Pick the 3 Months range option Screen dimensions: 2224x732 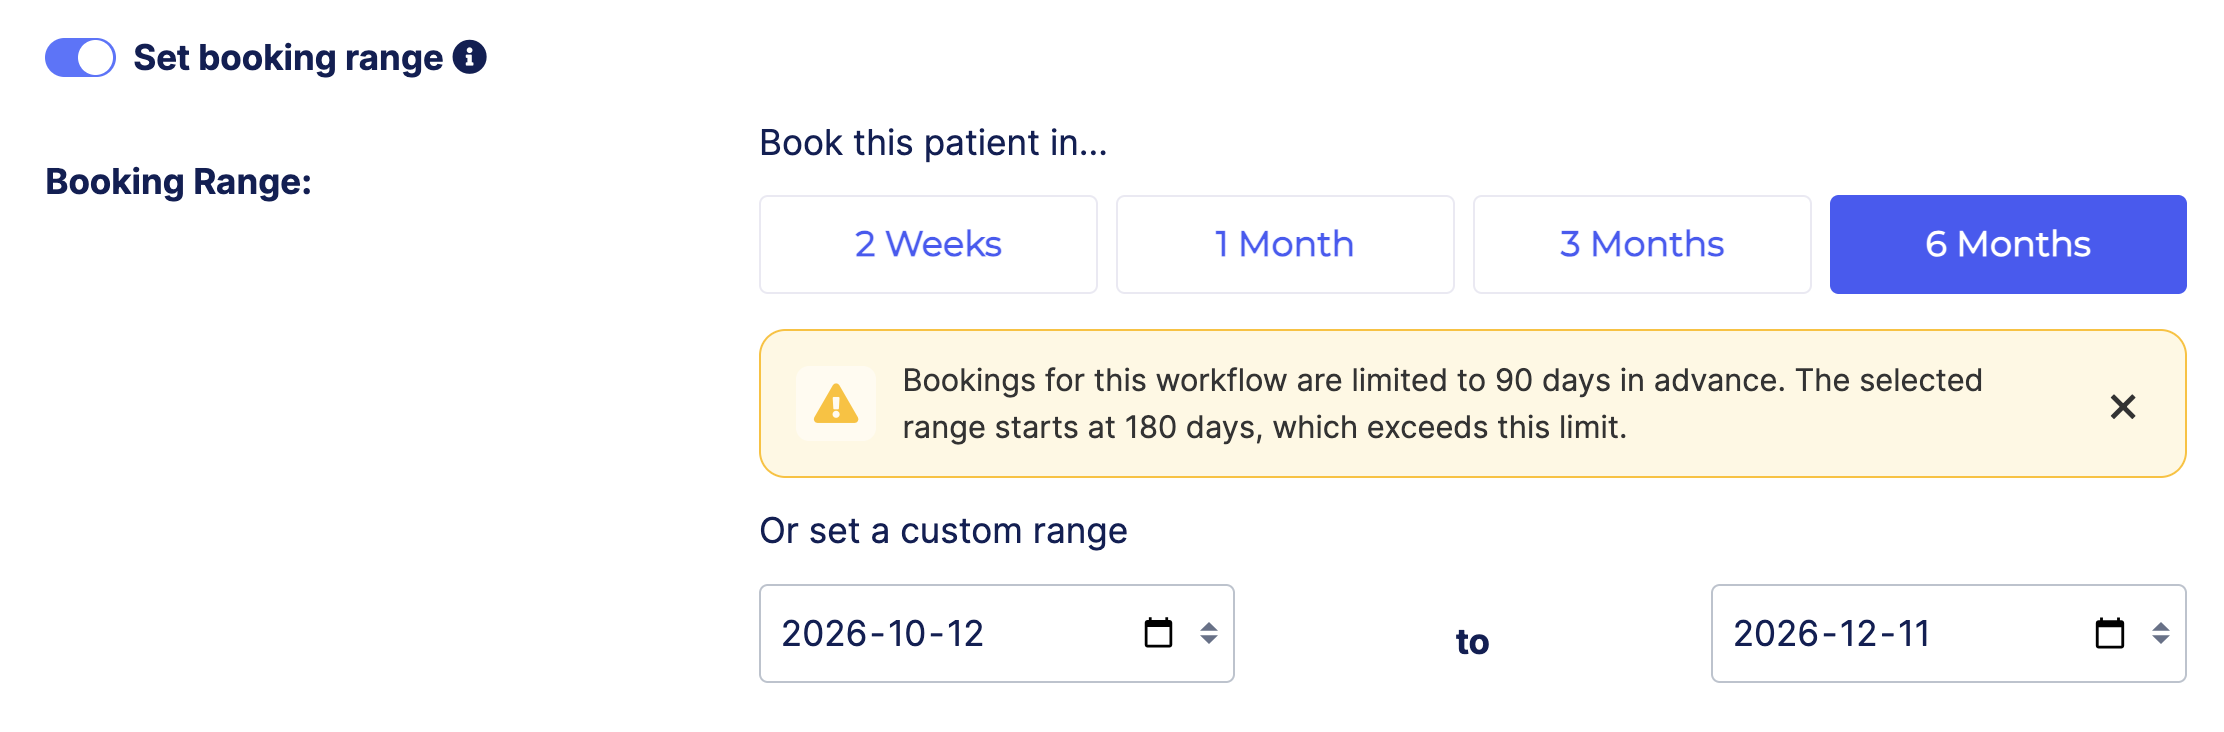coord(1642,244)
